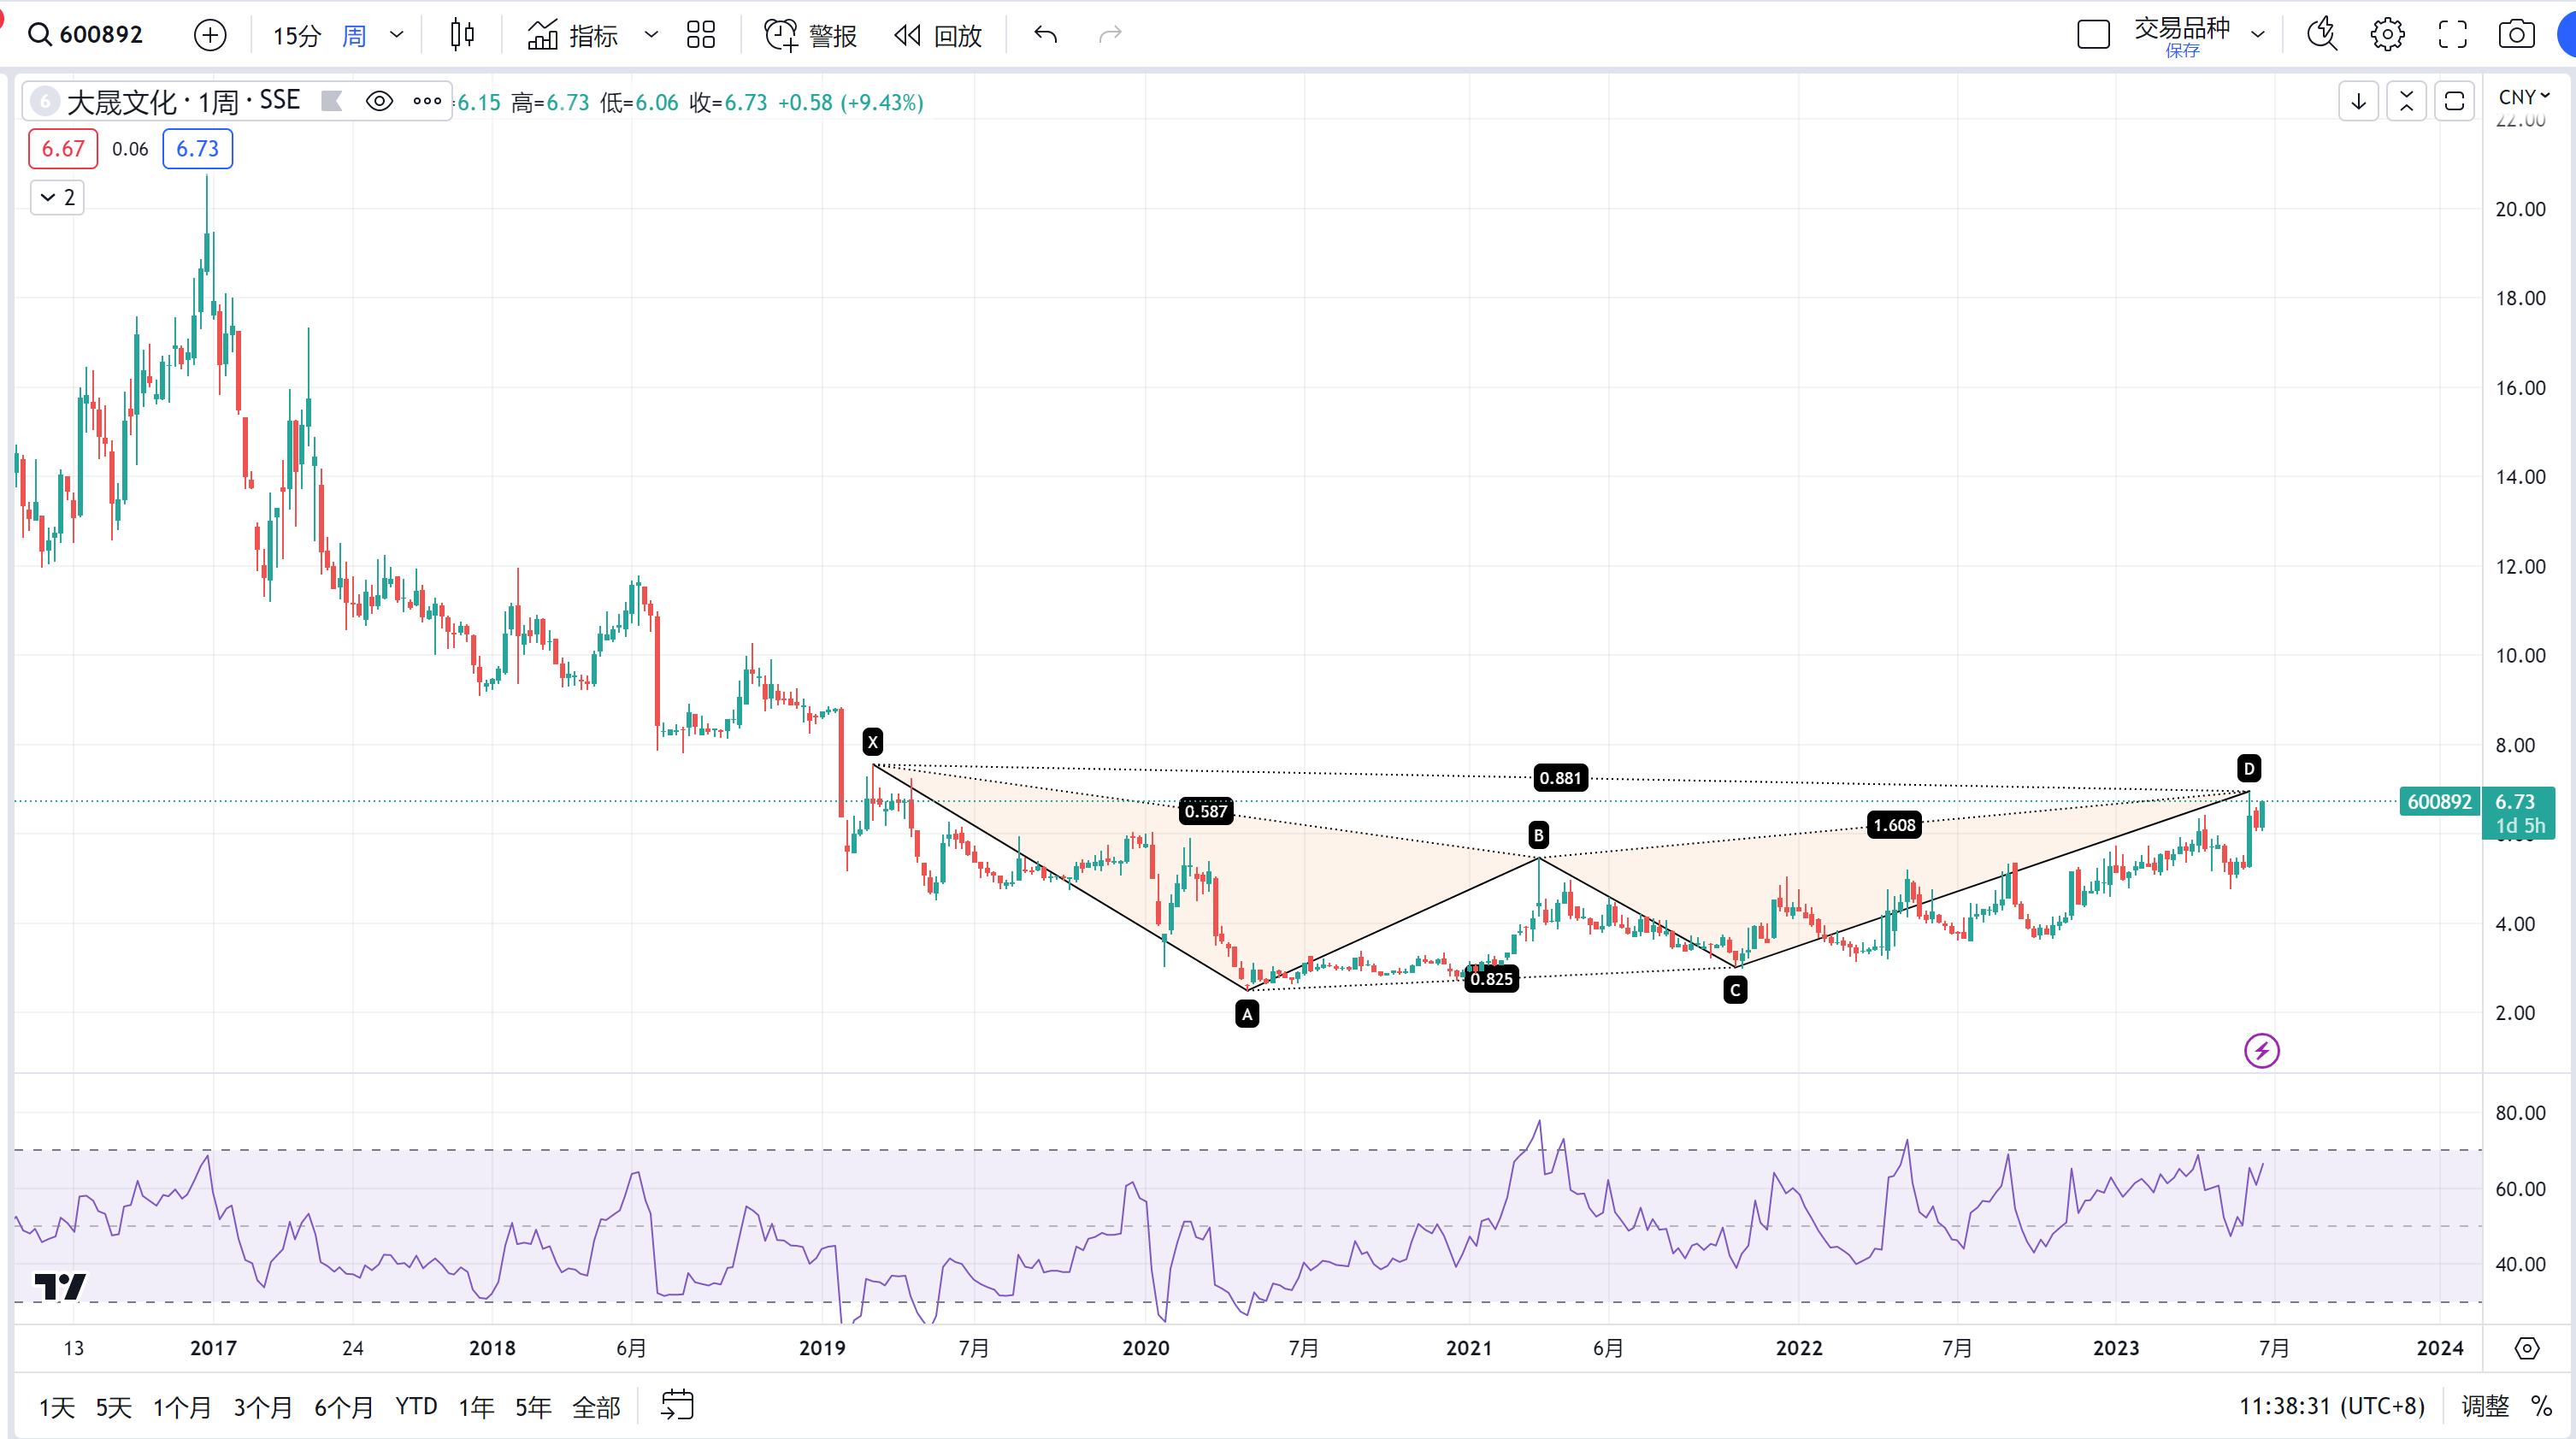Expand the timeframe interval dropdown

tap(397, 35)
